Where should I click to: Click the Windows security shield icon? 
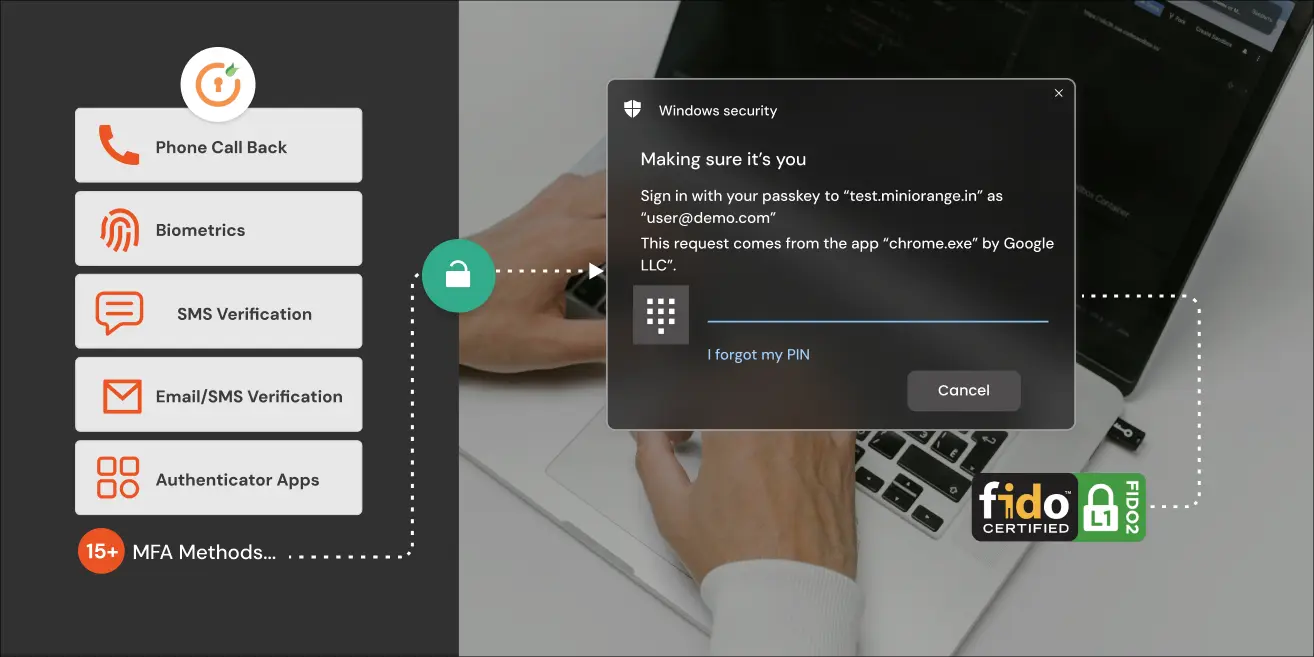pyautogui.click(x=632, y=110)
